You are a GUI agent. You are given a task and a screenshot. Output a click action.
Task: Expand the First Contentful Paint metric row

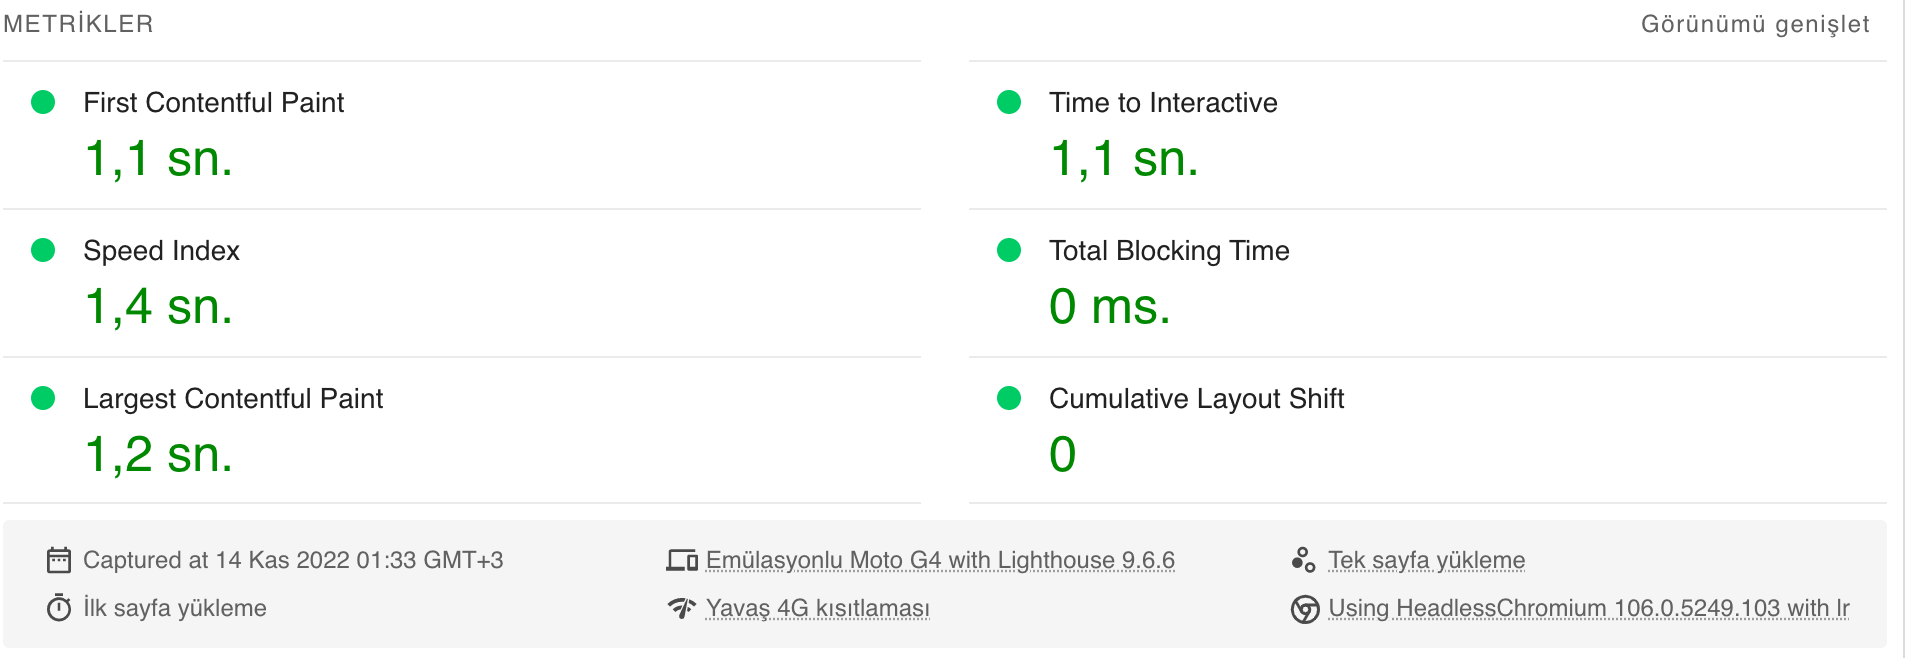462,135
